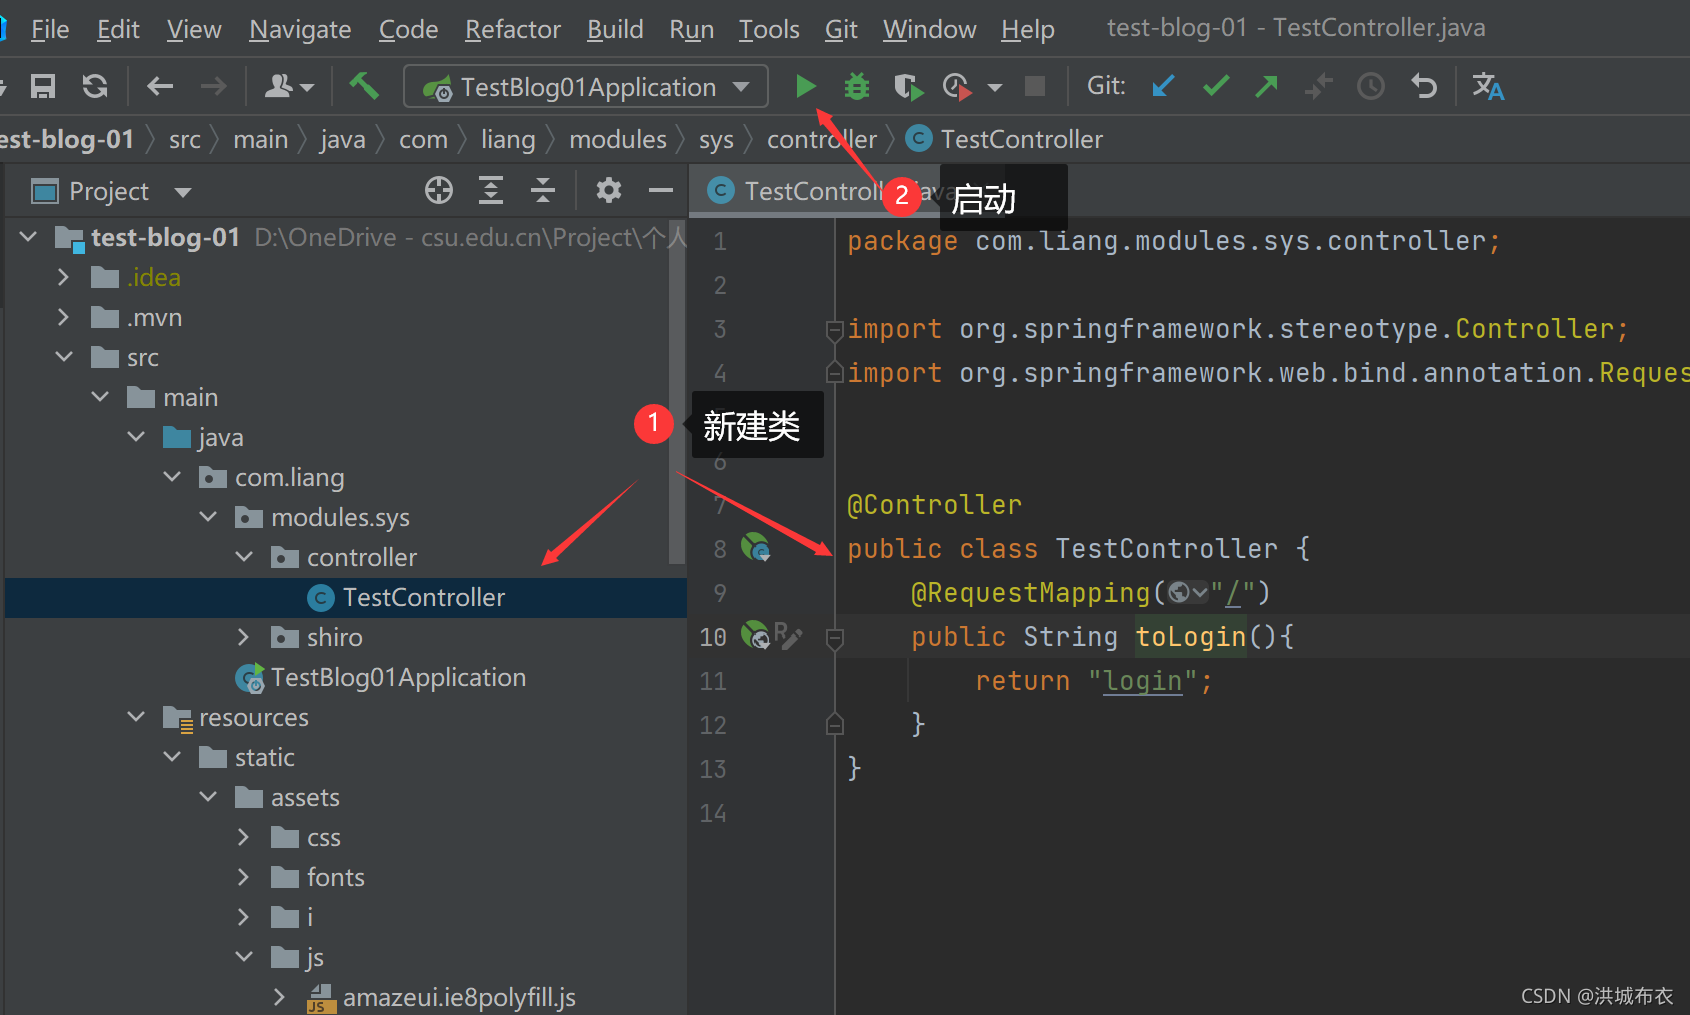Update project with the blue Git arrow
This screenshot has height=1015, width=1690.
[x=1163, y=87]
